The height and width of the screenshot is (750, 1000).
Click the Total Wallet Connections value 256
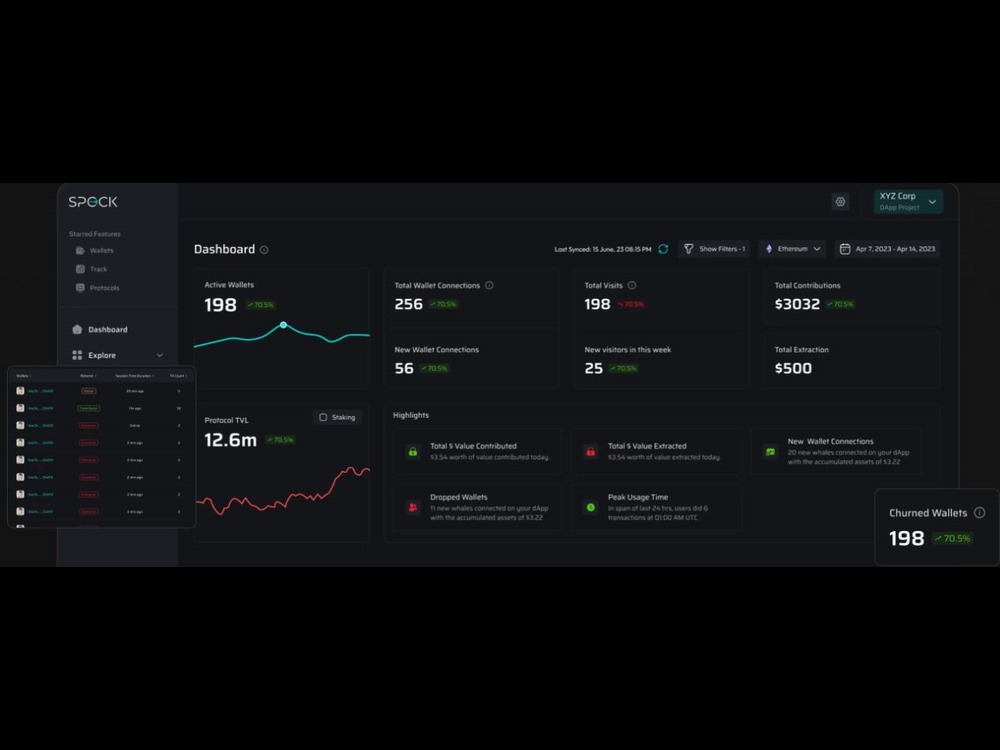coord(409,304)
